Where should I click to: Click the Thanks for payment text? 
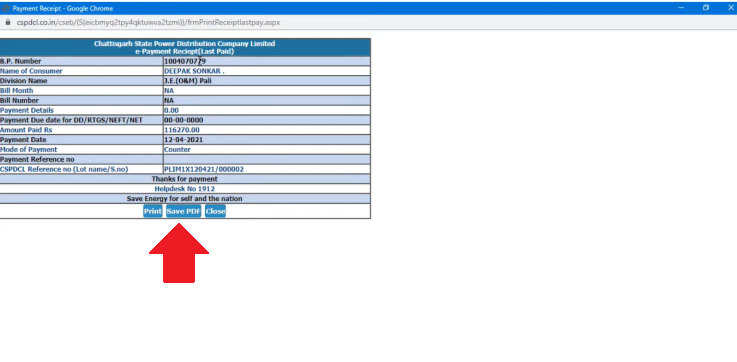184,179
